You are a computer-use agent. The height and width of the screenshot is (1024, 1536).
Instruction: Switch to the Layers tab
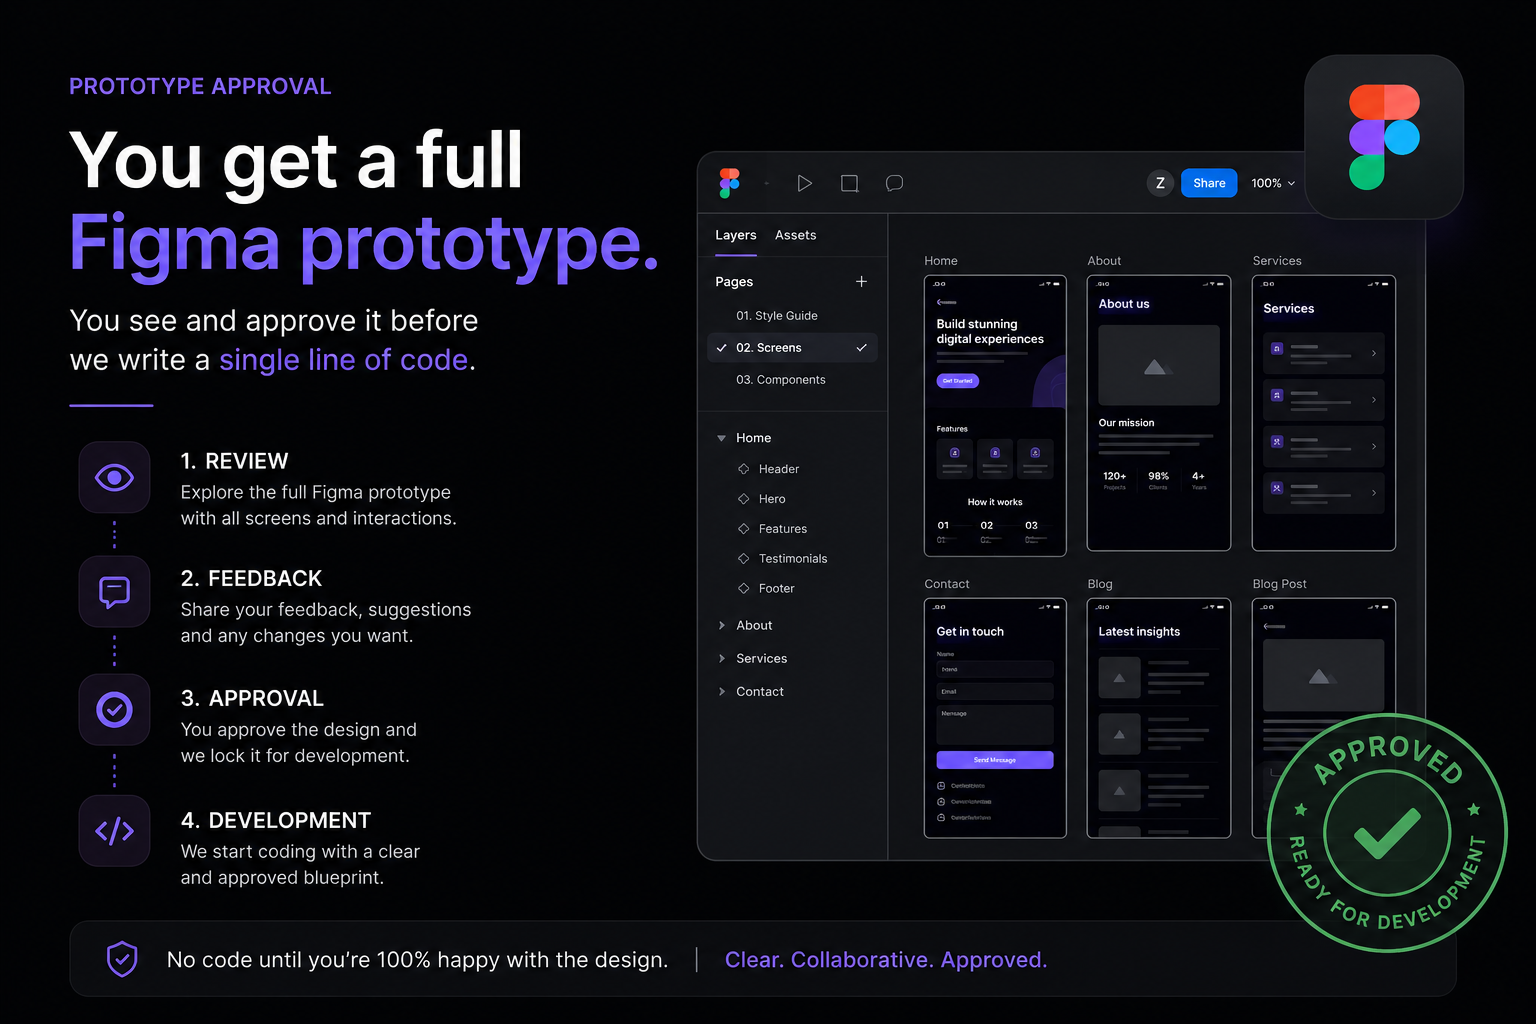[736, 235]
